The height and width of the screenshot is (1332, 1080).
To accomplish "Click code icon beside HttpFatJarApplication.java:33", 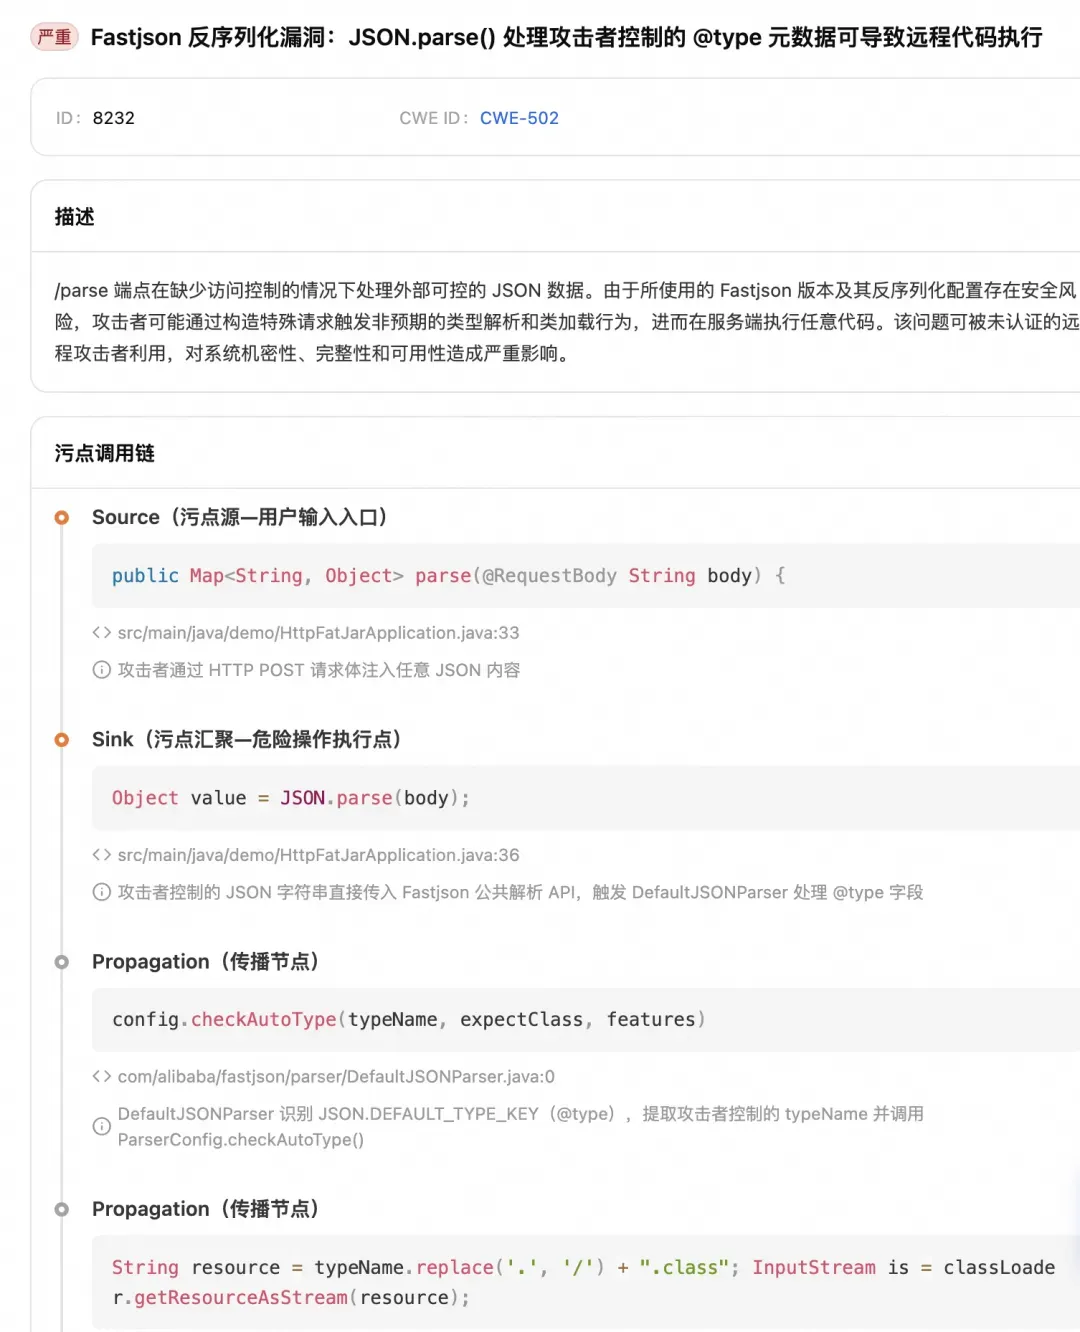I will 101,633.
